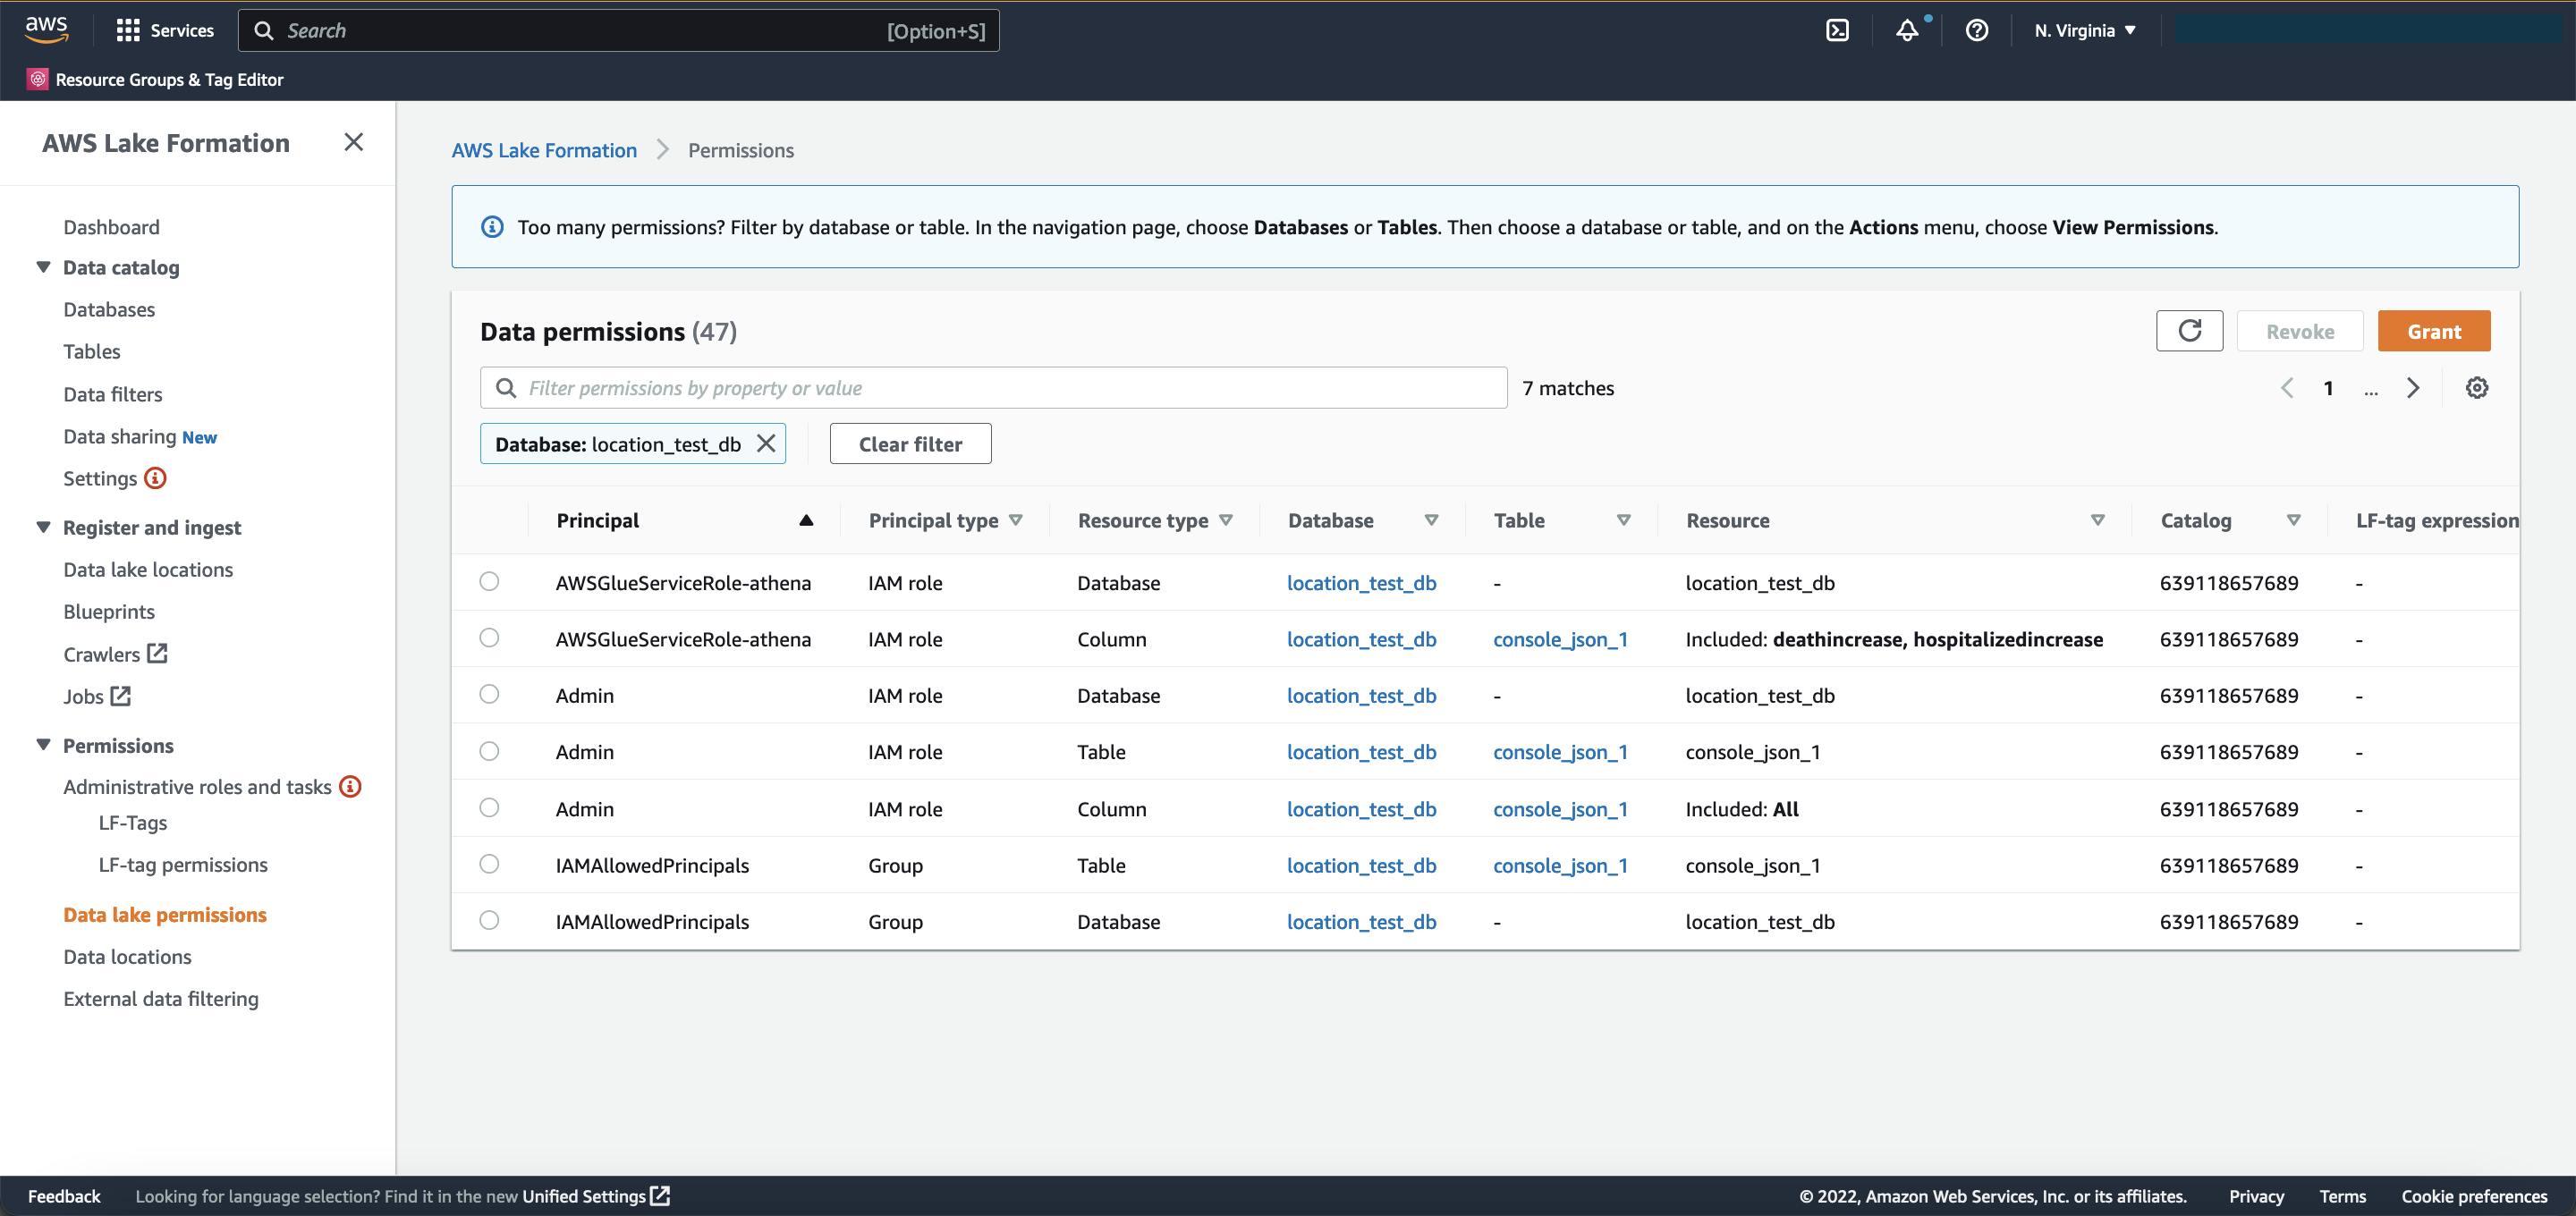Open console_json_1 link in AWSGlueServiceRole-athena row

point(1560,639)
